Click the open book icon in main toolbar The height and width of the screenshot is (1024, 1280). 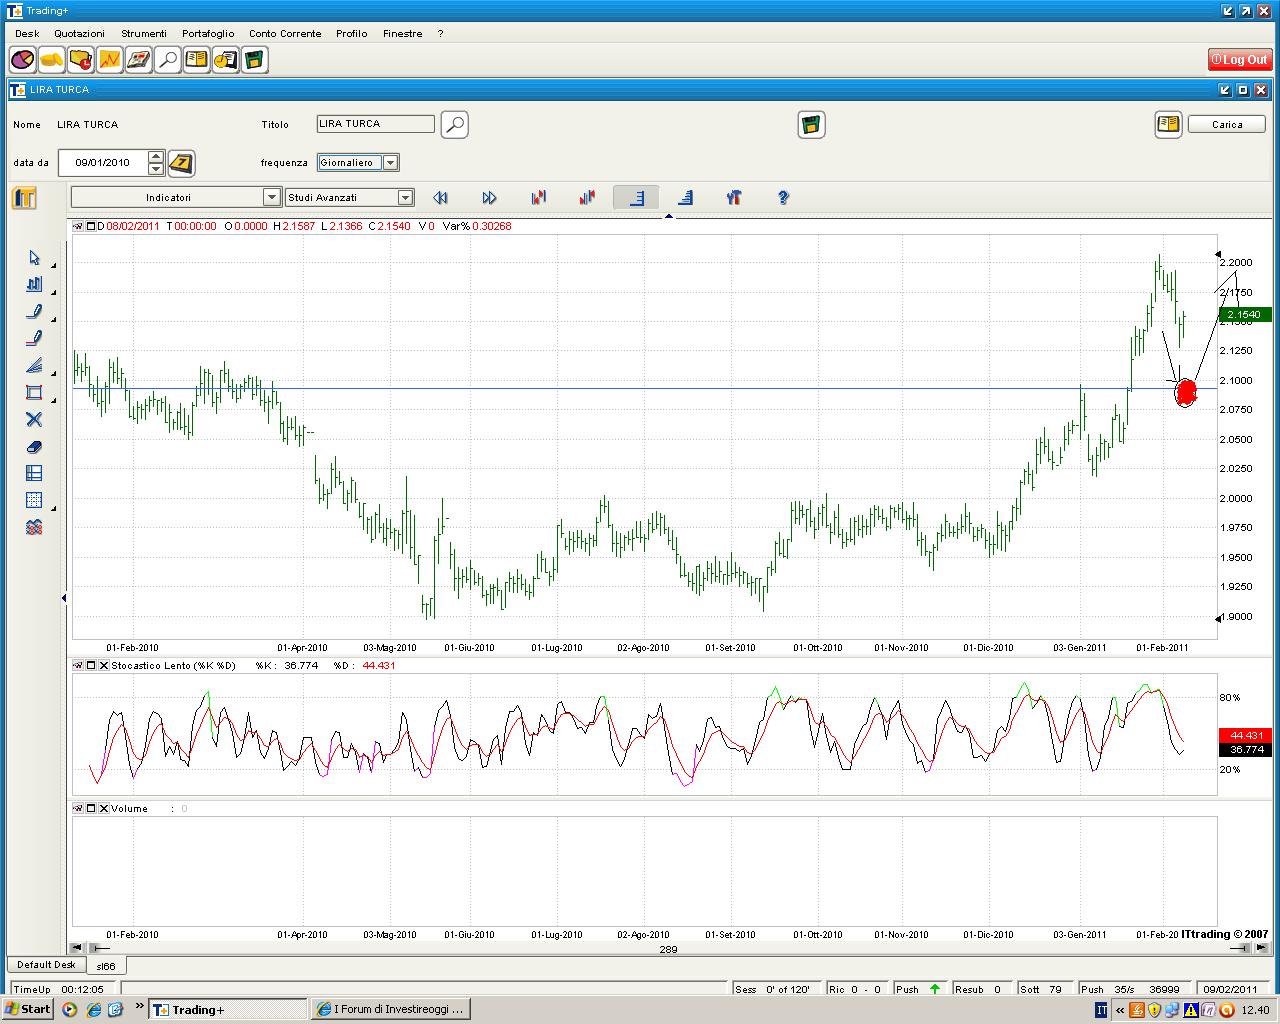pos(197,60)
